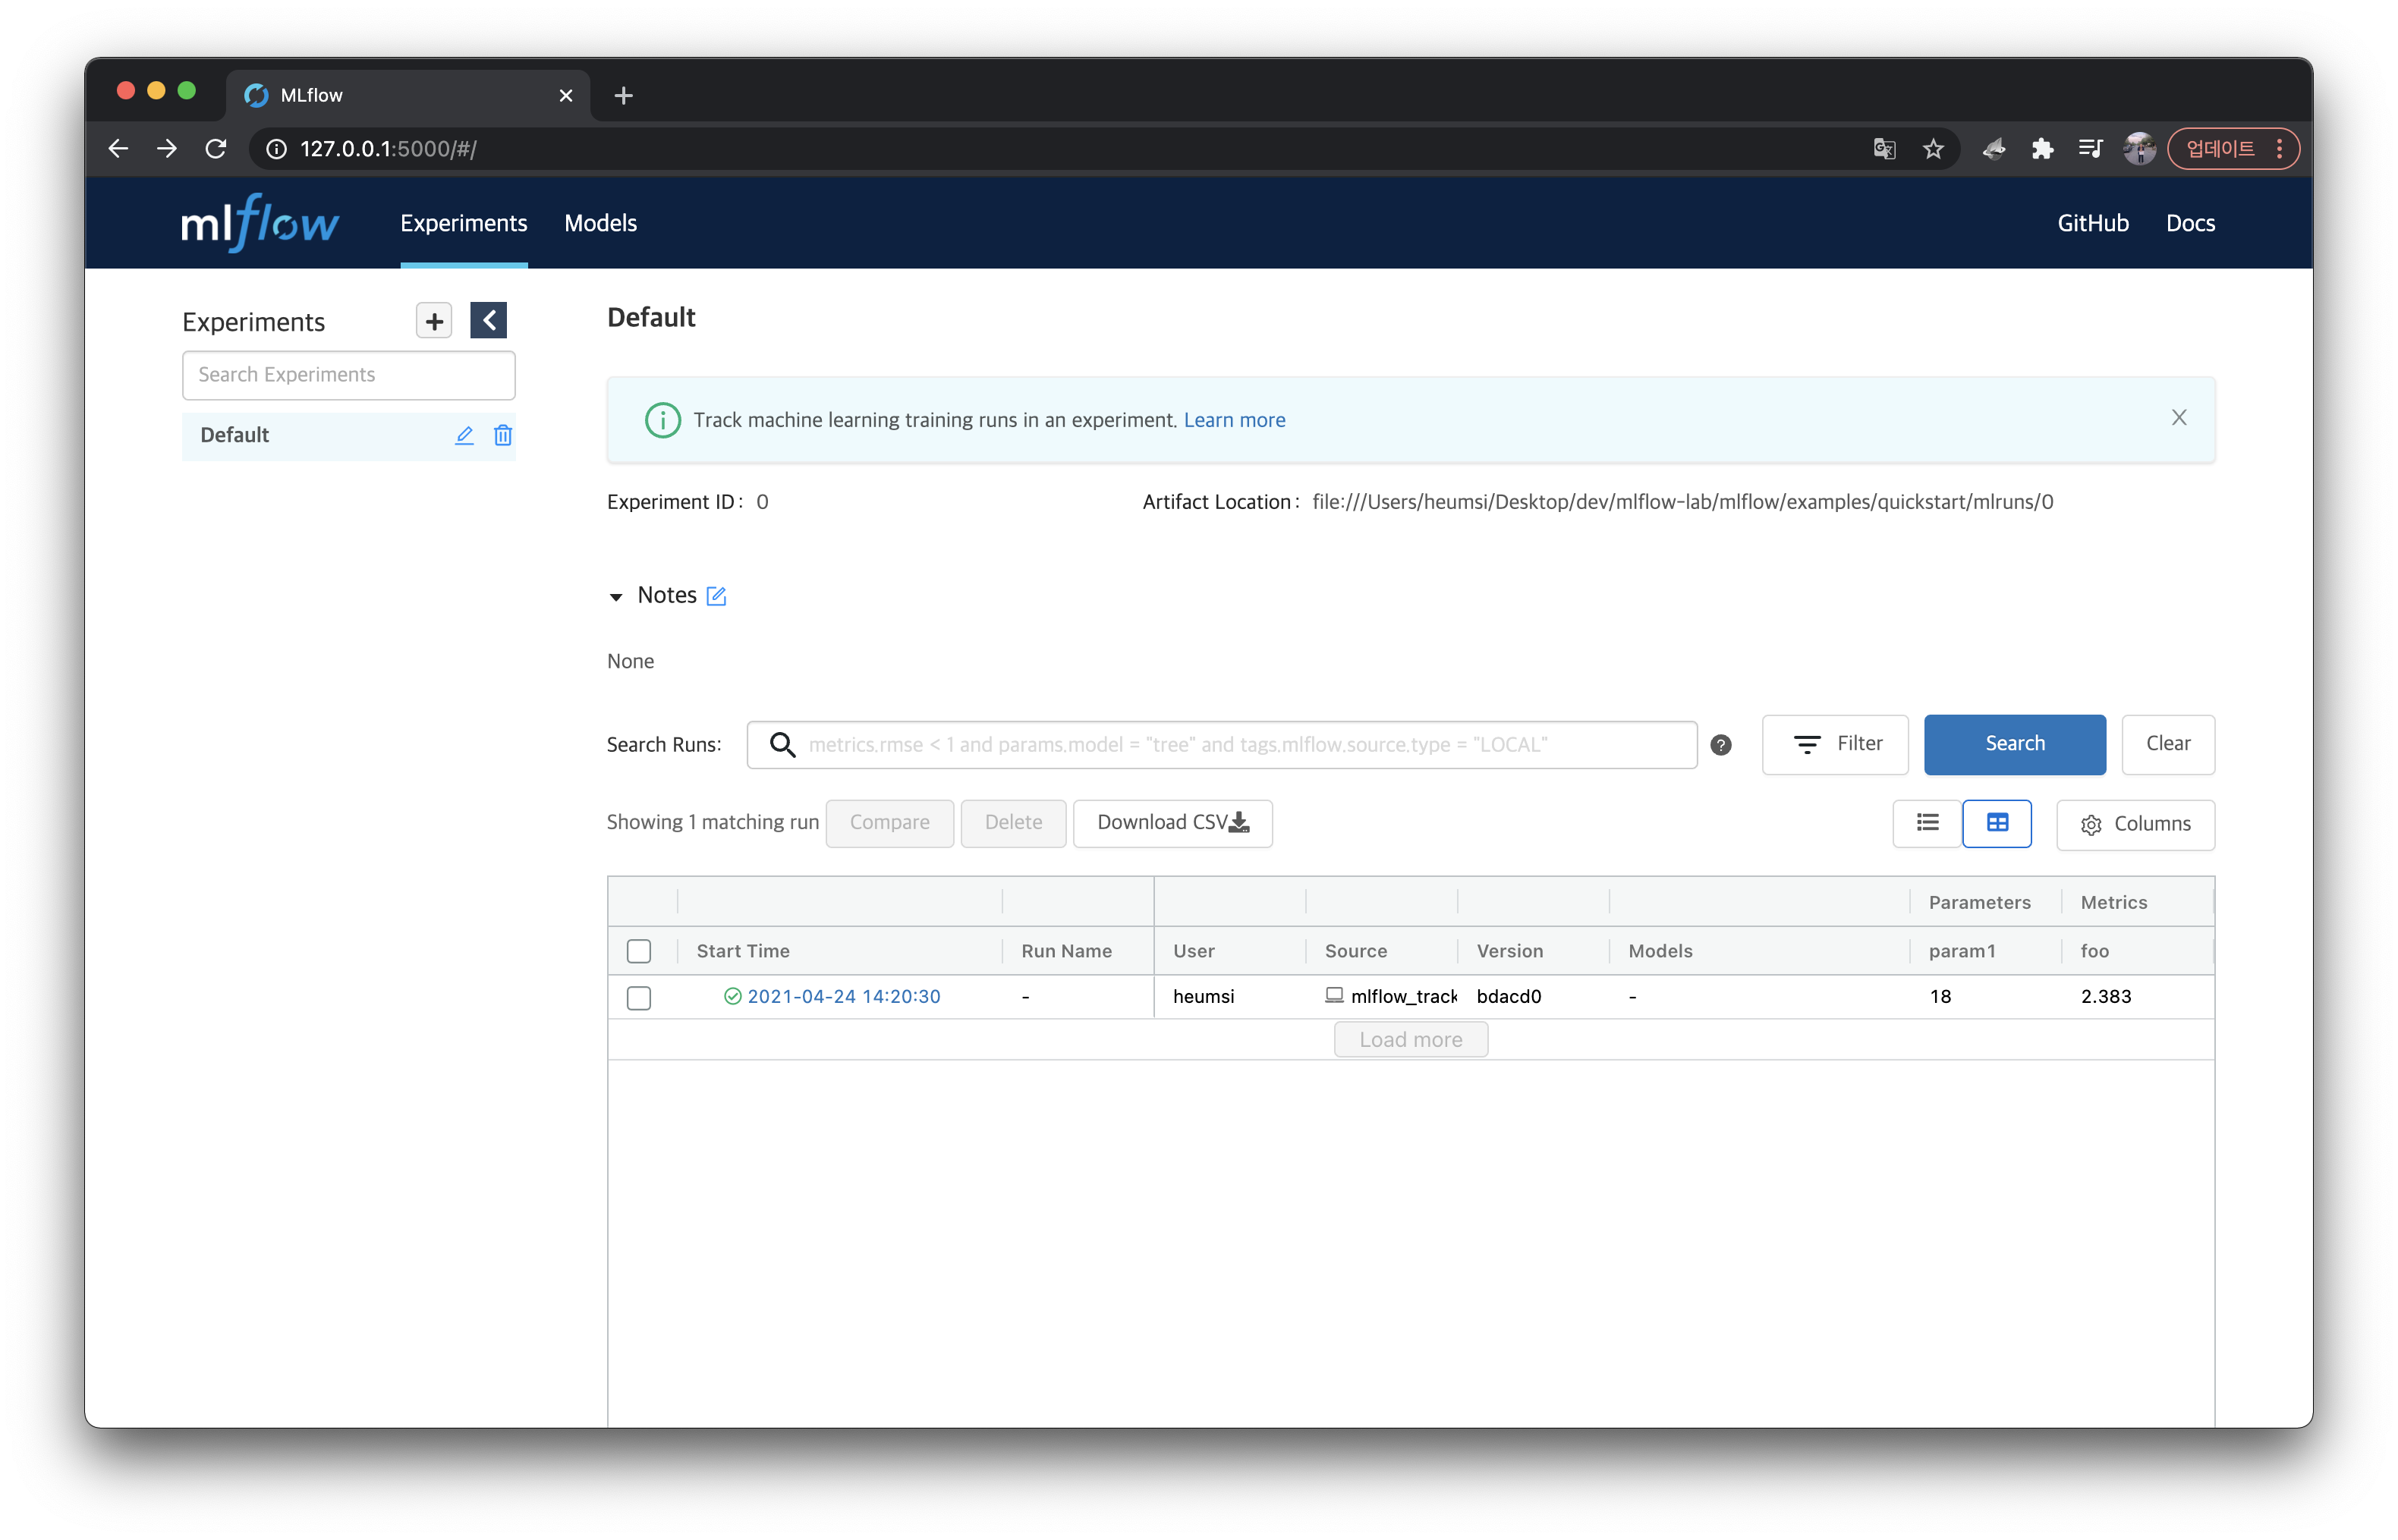Click the trash icon to delete Default
Viewport: 2398px width, 1540px height.
(x=503, y=435)
